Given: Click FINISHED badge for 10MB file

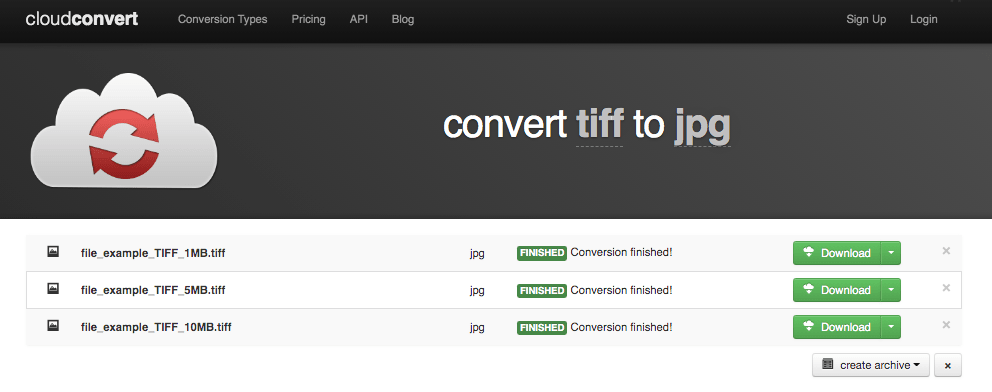Looking at the screenshot, I should pos(542,328).
